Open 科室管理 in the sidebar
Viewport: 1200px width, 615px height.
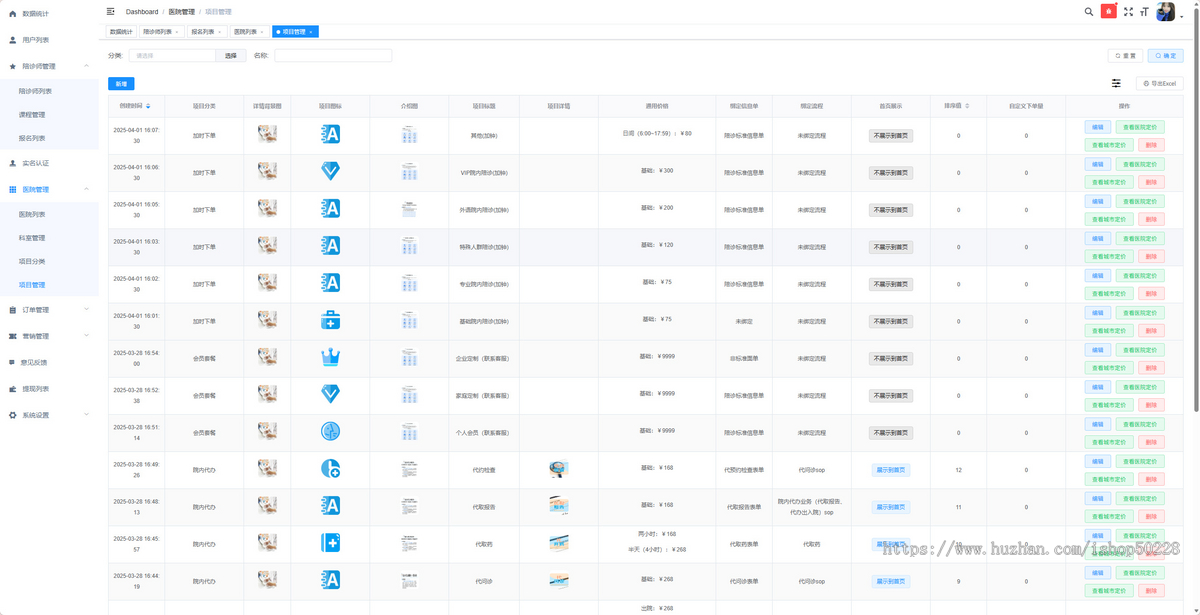pos(32,238)
